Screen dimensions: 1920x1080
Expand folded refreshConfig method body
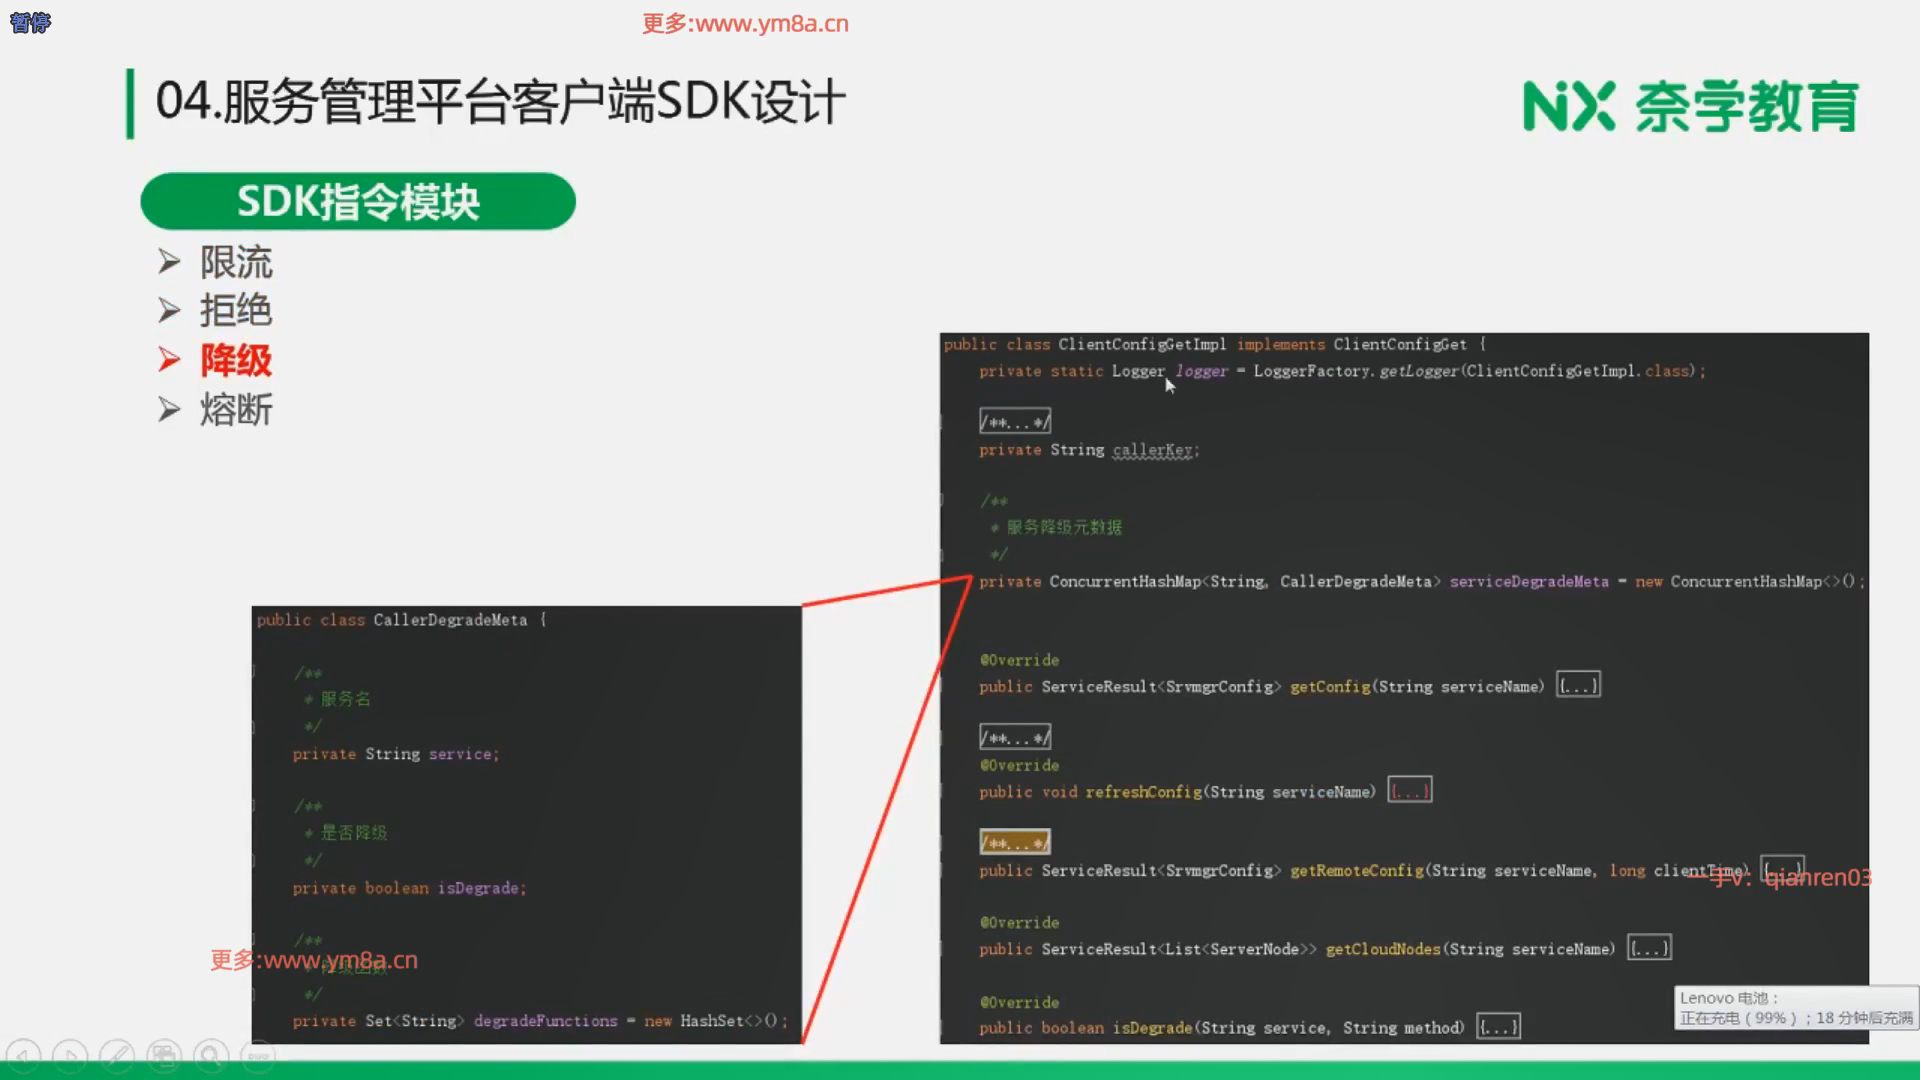tap(1410, 791)
